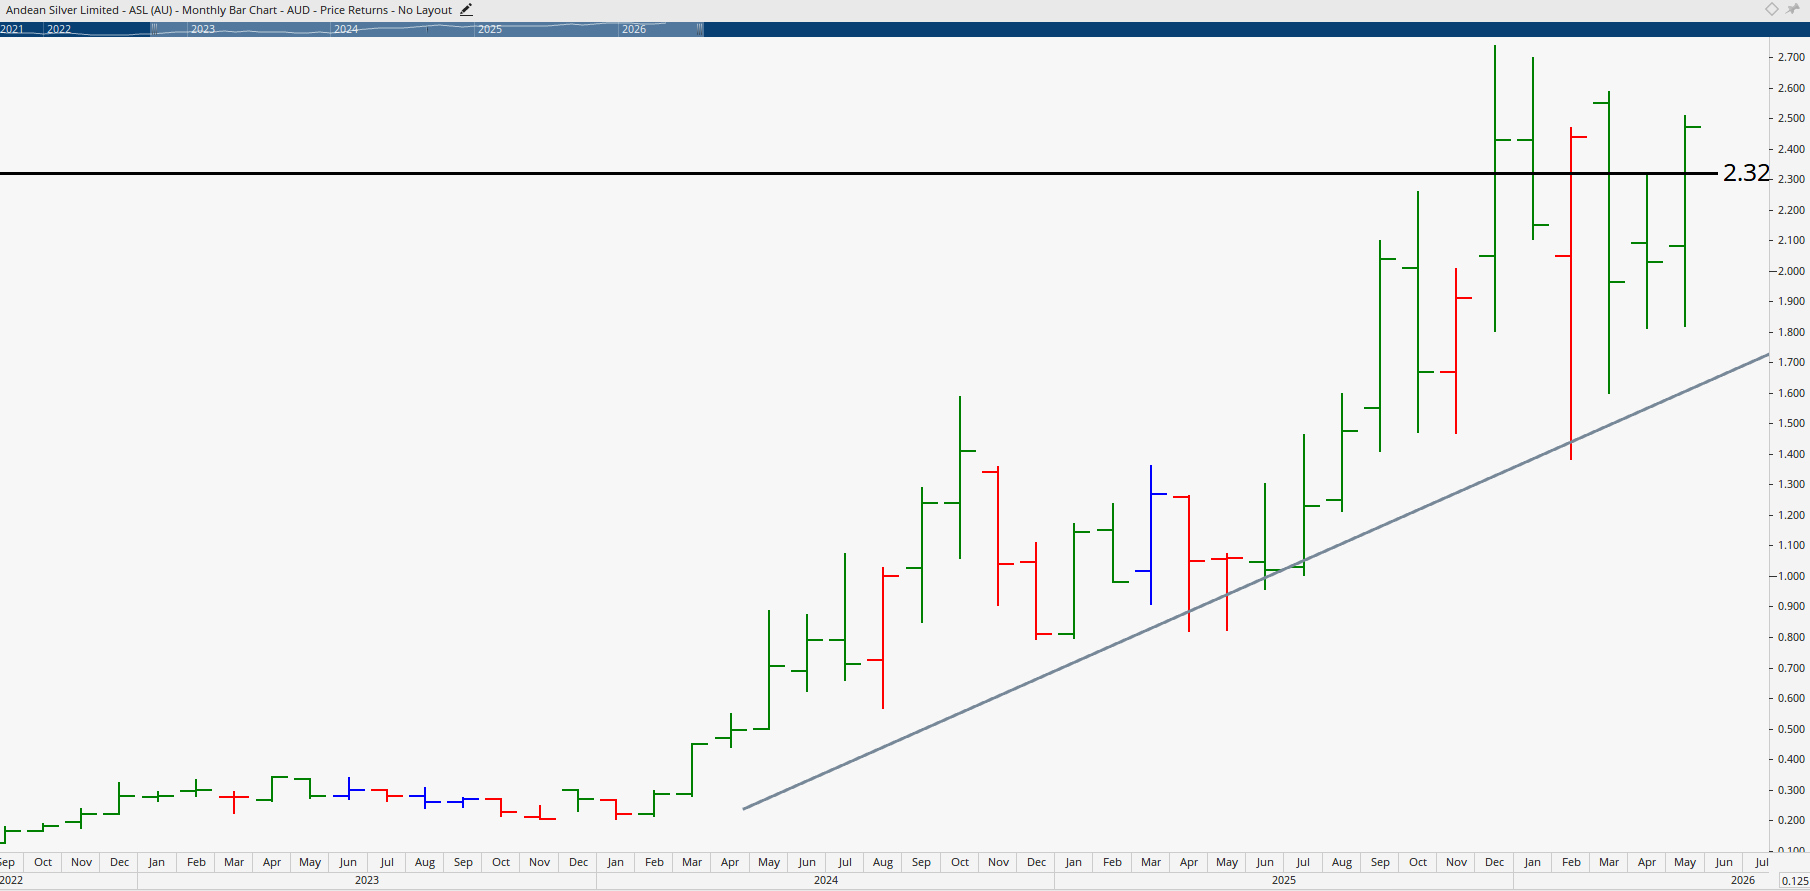Click the diamond icon in top-right corner

pos(1772,9)
